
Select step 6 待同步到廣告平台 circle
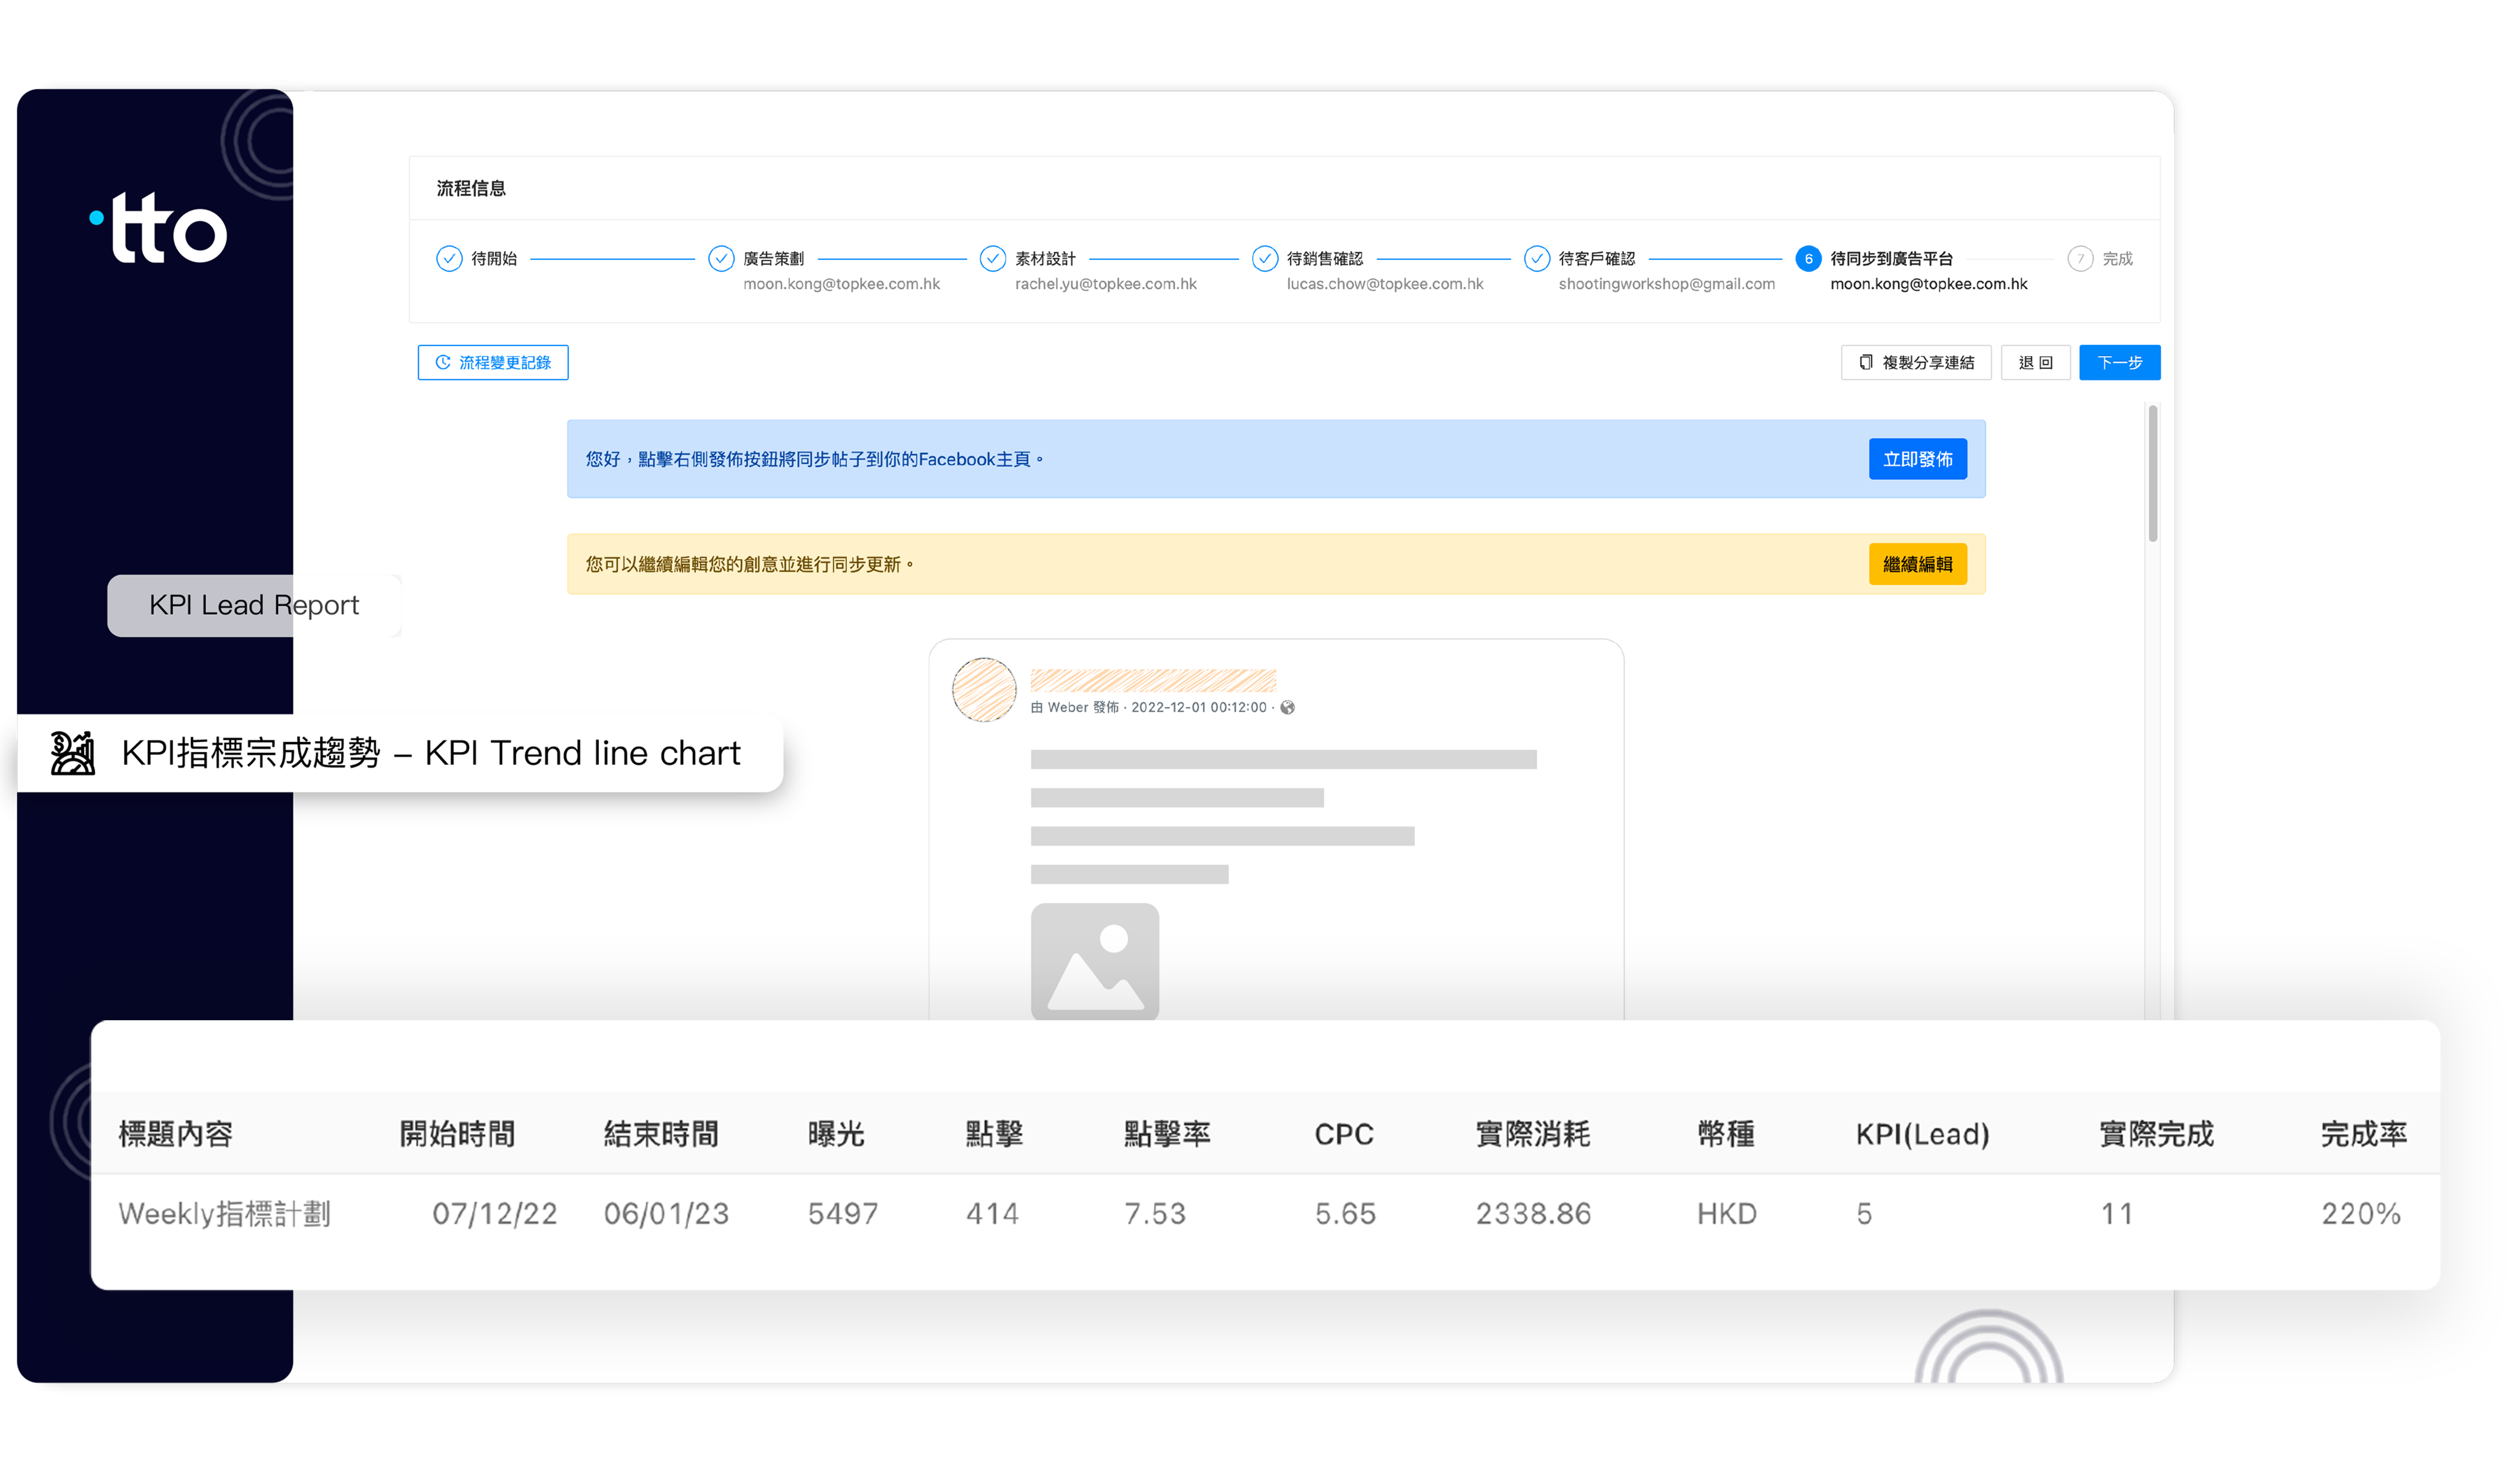click(1808, 259)
